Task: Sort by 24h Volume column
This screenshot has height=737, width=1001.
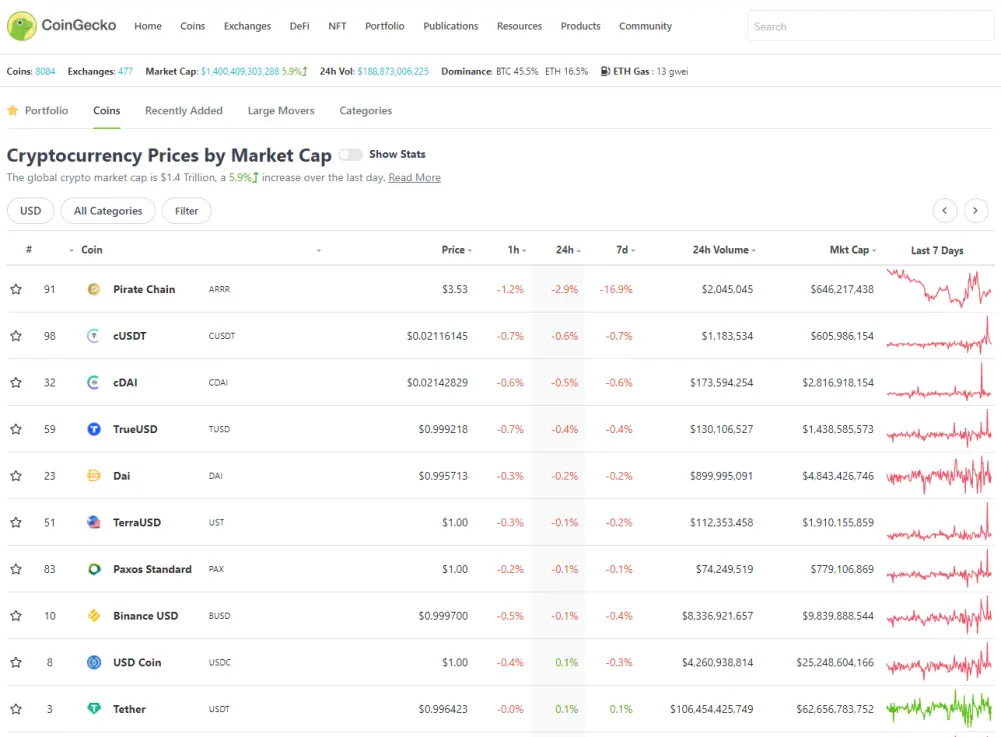Action: [724, 250]
